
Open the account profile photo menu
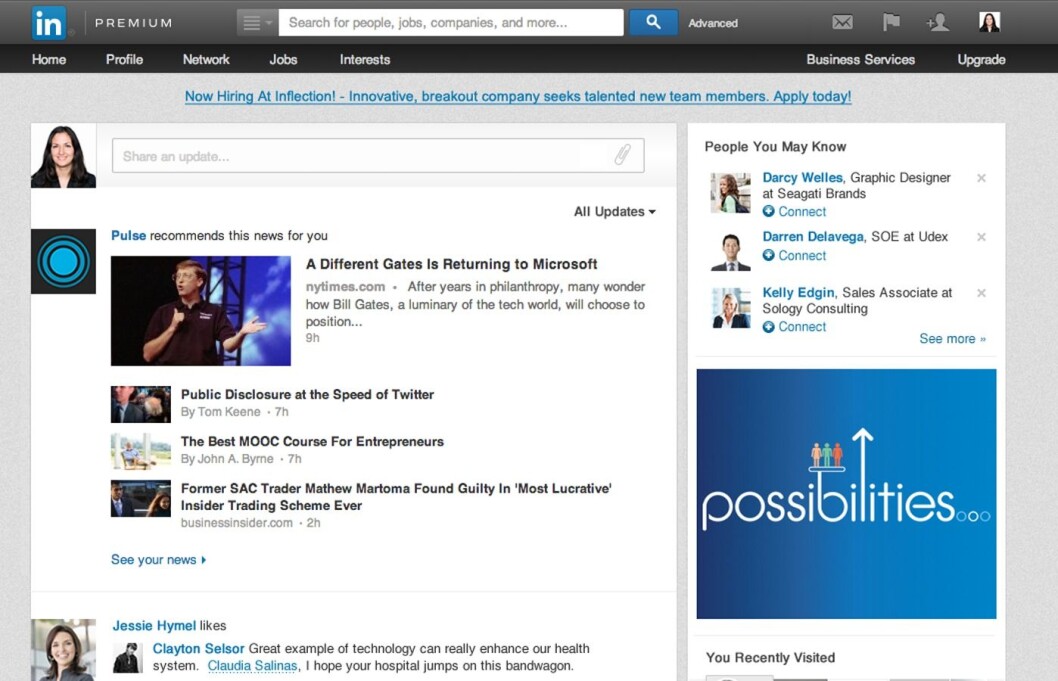(989, 22)
